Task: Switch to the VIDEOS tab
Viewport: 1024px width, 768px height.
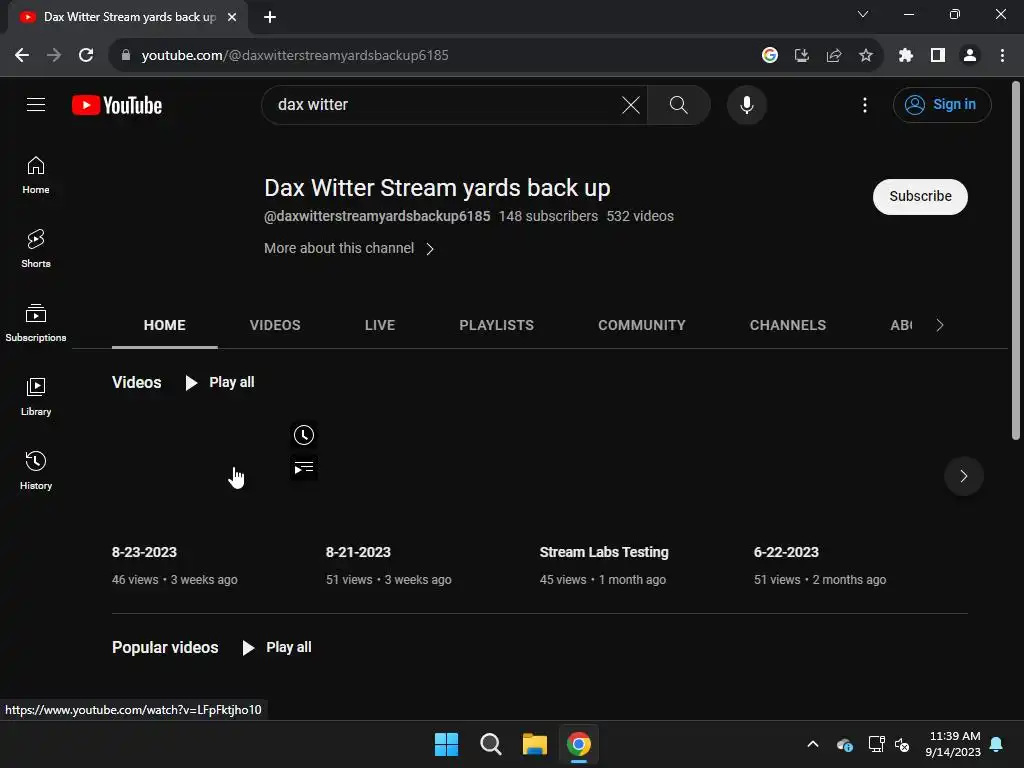Action: pos(275,325)
